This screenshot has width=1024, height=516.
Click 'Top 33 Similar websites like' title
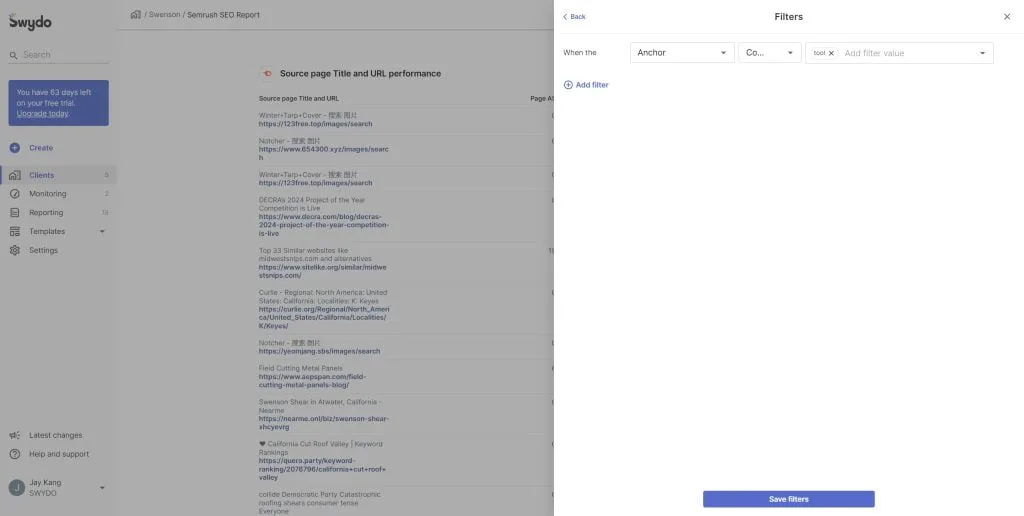[x=304, y=251]
